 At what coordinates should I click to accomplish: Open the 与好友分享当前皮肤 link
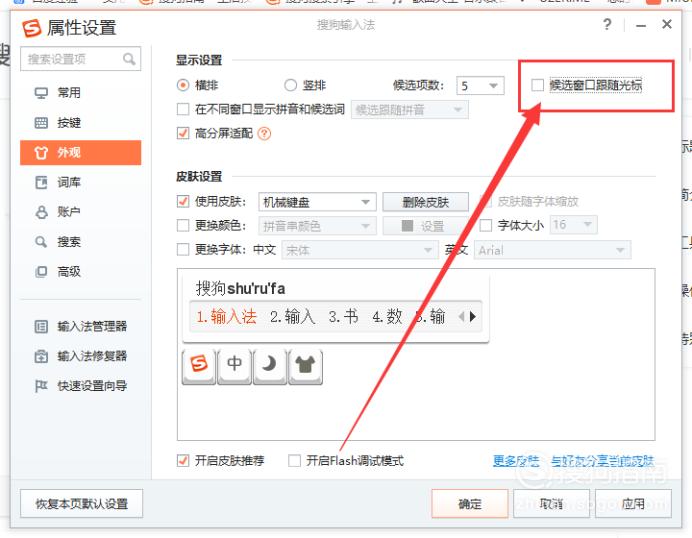tap(602, 461)
